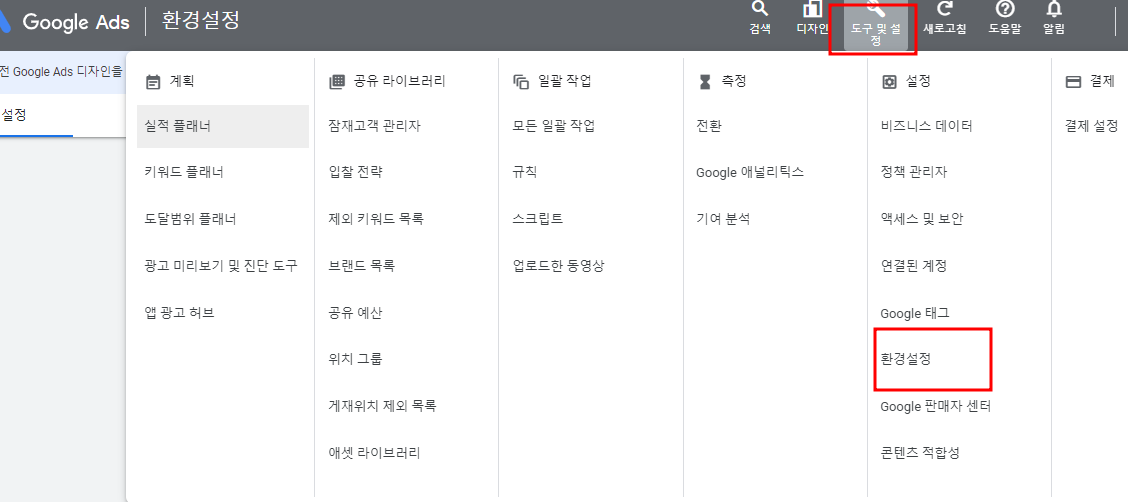Click the 환경설정 page title in header
1128x502 pixels.
pyautogui.click(x=201, y=21)
